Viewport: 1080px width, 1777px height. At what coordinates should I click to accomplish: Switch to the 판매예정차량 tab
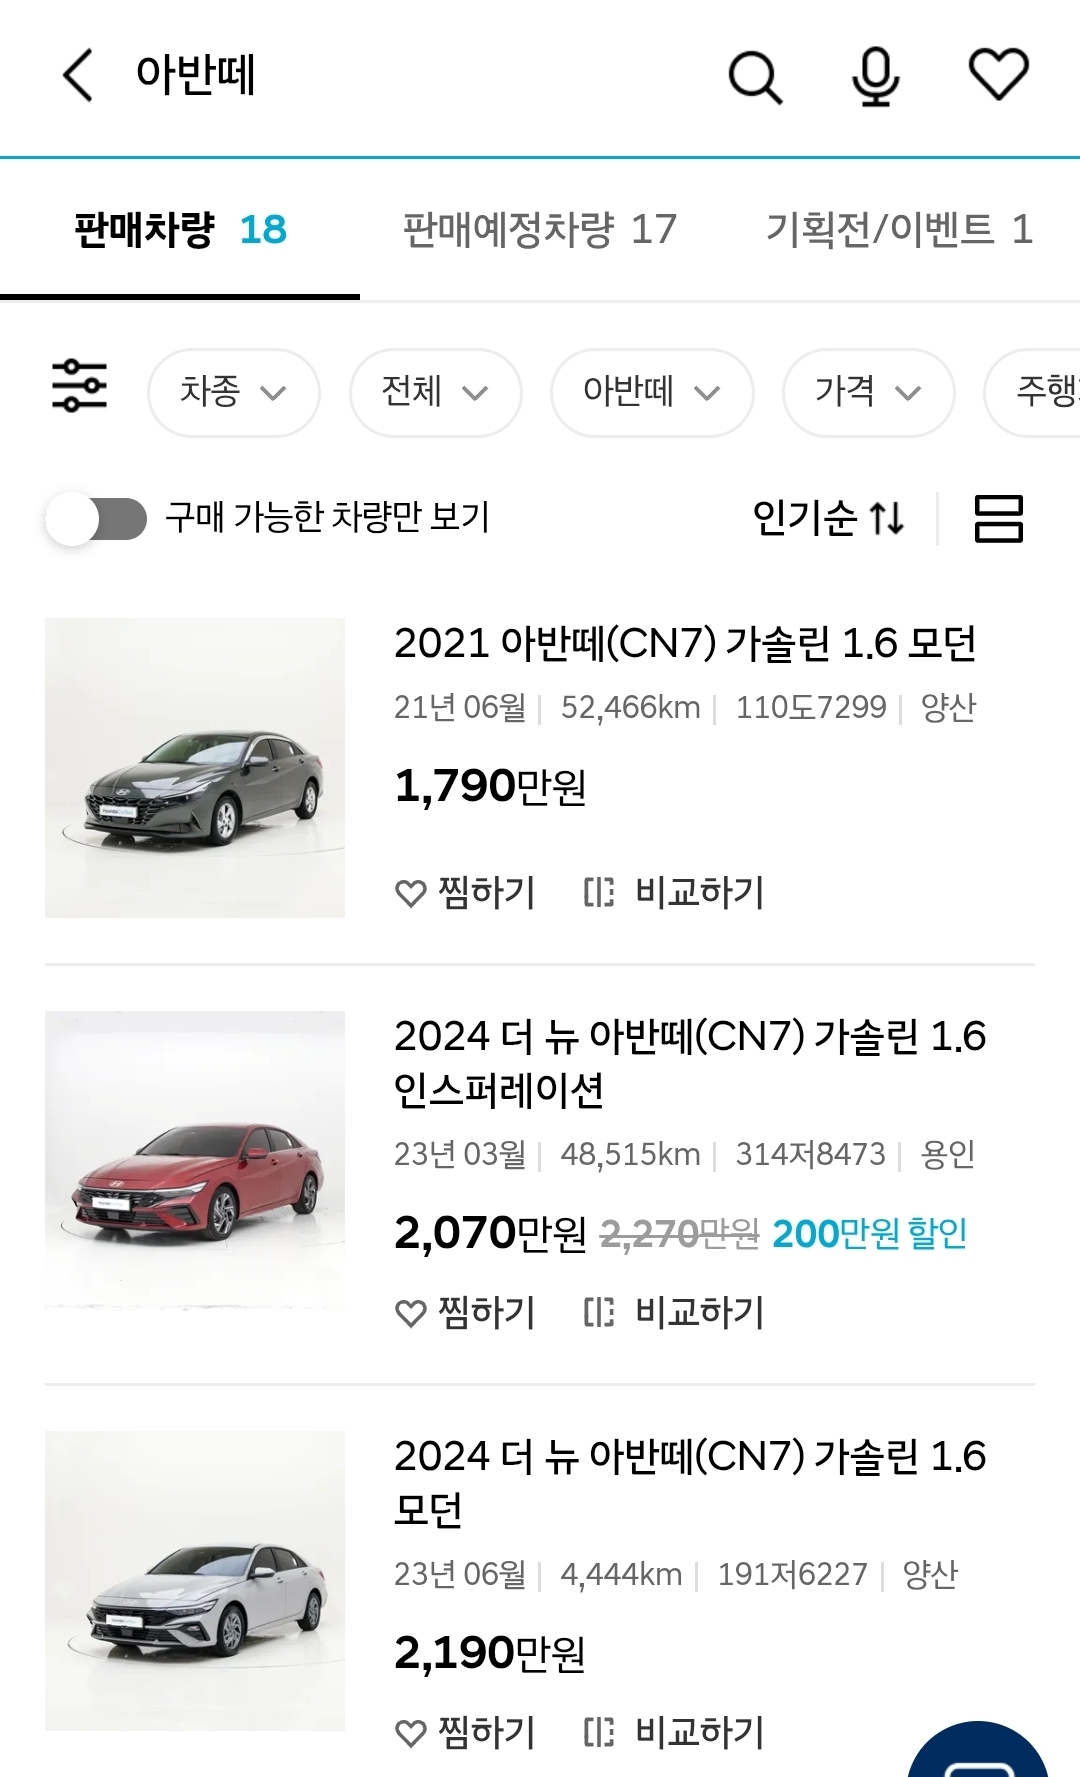[x=539, y=229]
